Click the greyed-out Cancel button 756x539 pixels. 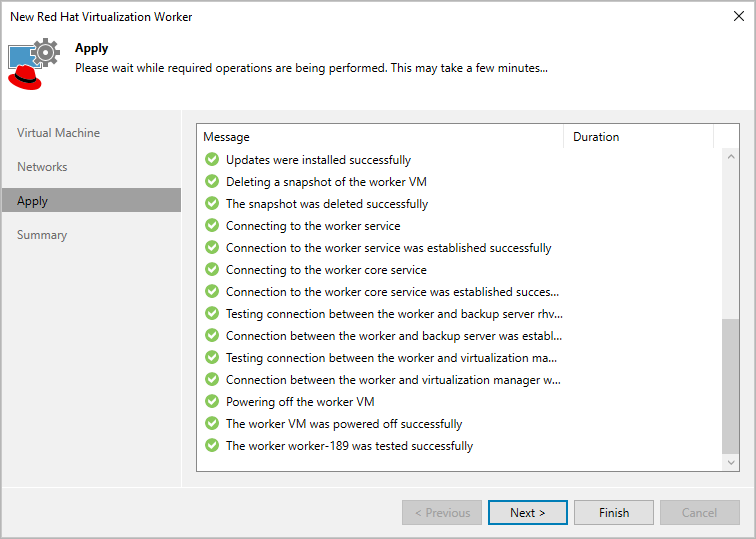[700, 512]
